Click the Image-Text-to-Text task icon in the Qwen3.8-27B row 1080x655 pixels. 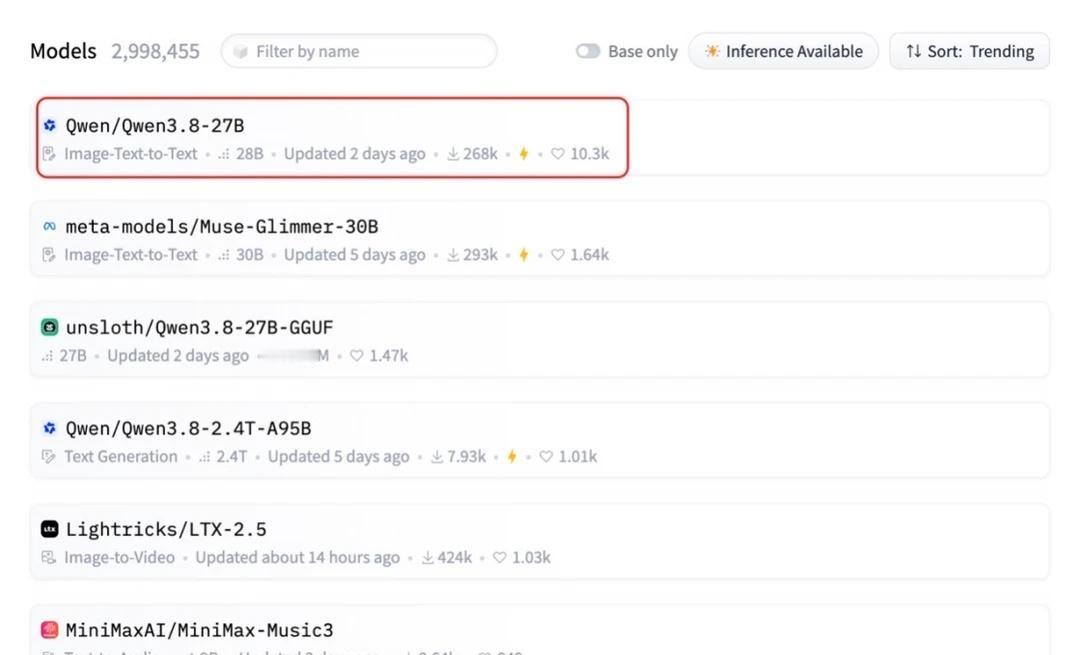click(49, 154)
